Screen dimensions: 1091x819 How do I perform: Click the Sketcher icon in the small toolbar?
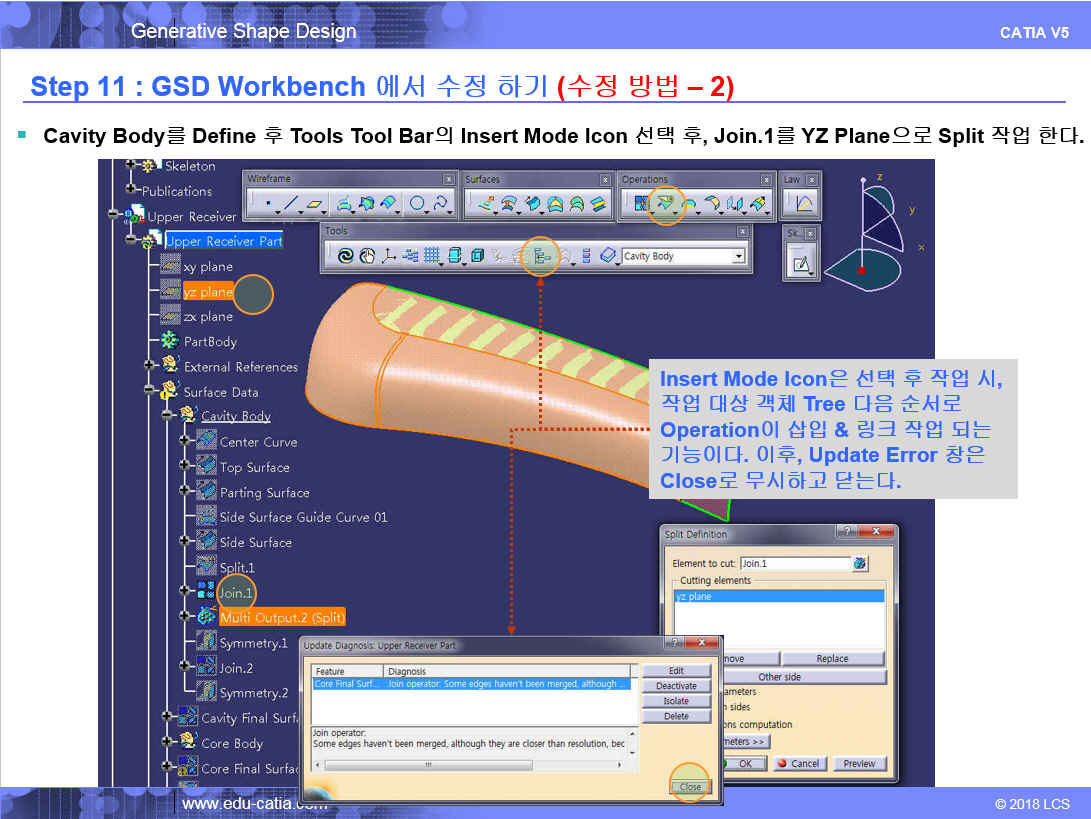pyautogui.click(x=801, y=265)
